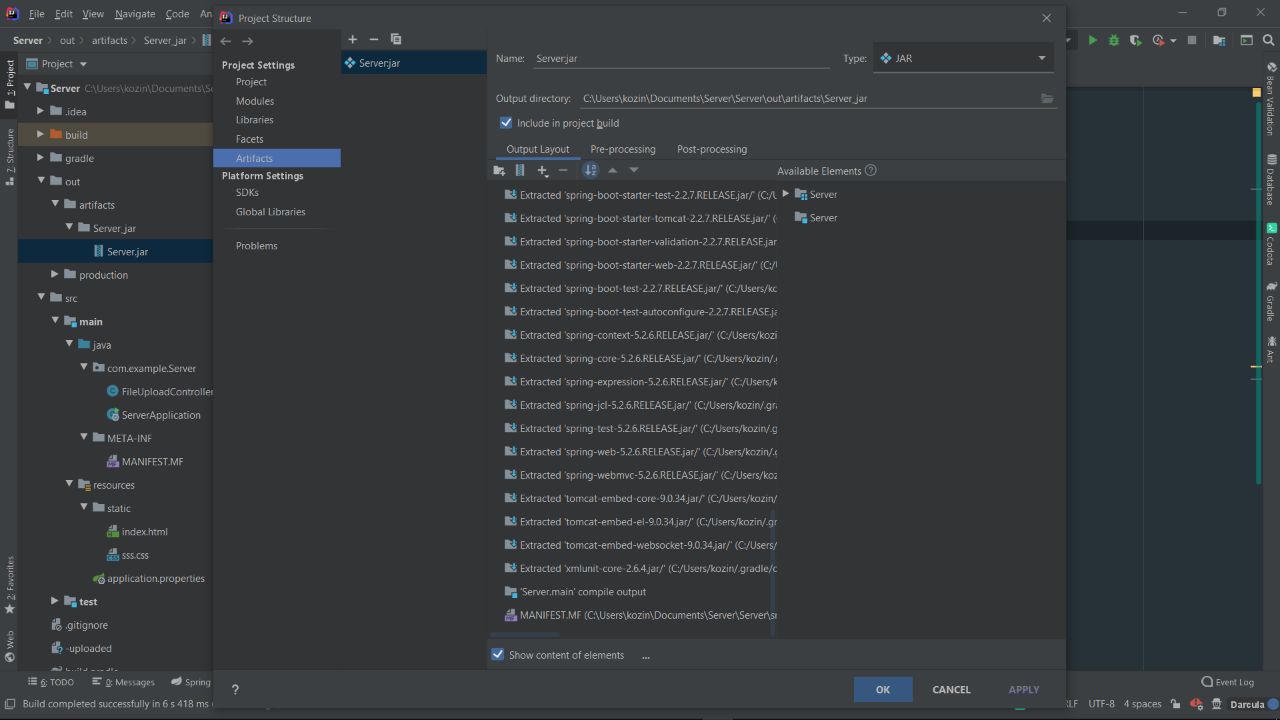Open Available Elements help icon
The height and width of the screenshot is (720, 1280).
pyautogui.click(x=870, y=170)
